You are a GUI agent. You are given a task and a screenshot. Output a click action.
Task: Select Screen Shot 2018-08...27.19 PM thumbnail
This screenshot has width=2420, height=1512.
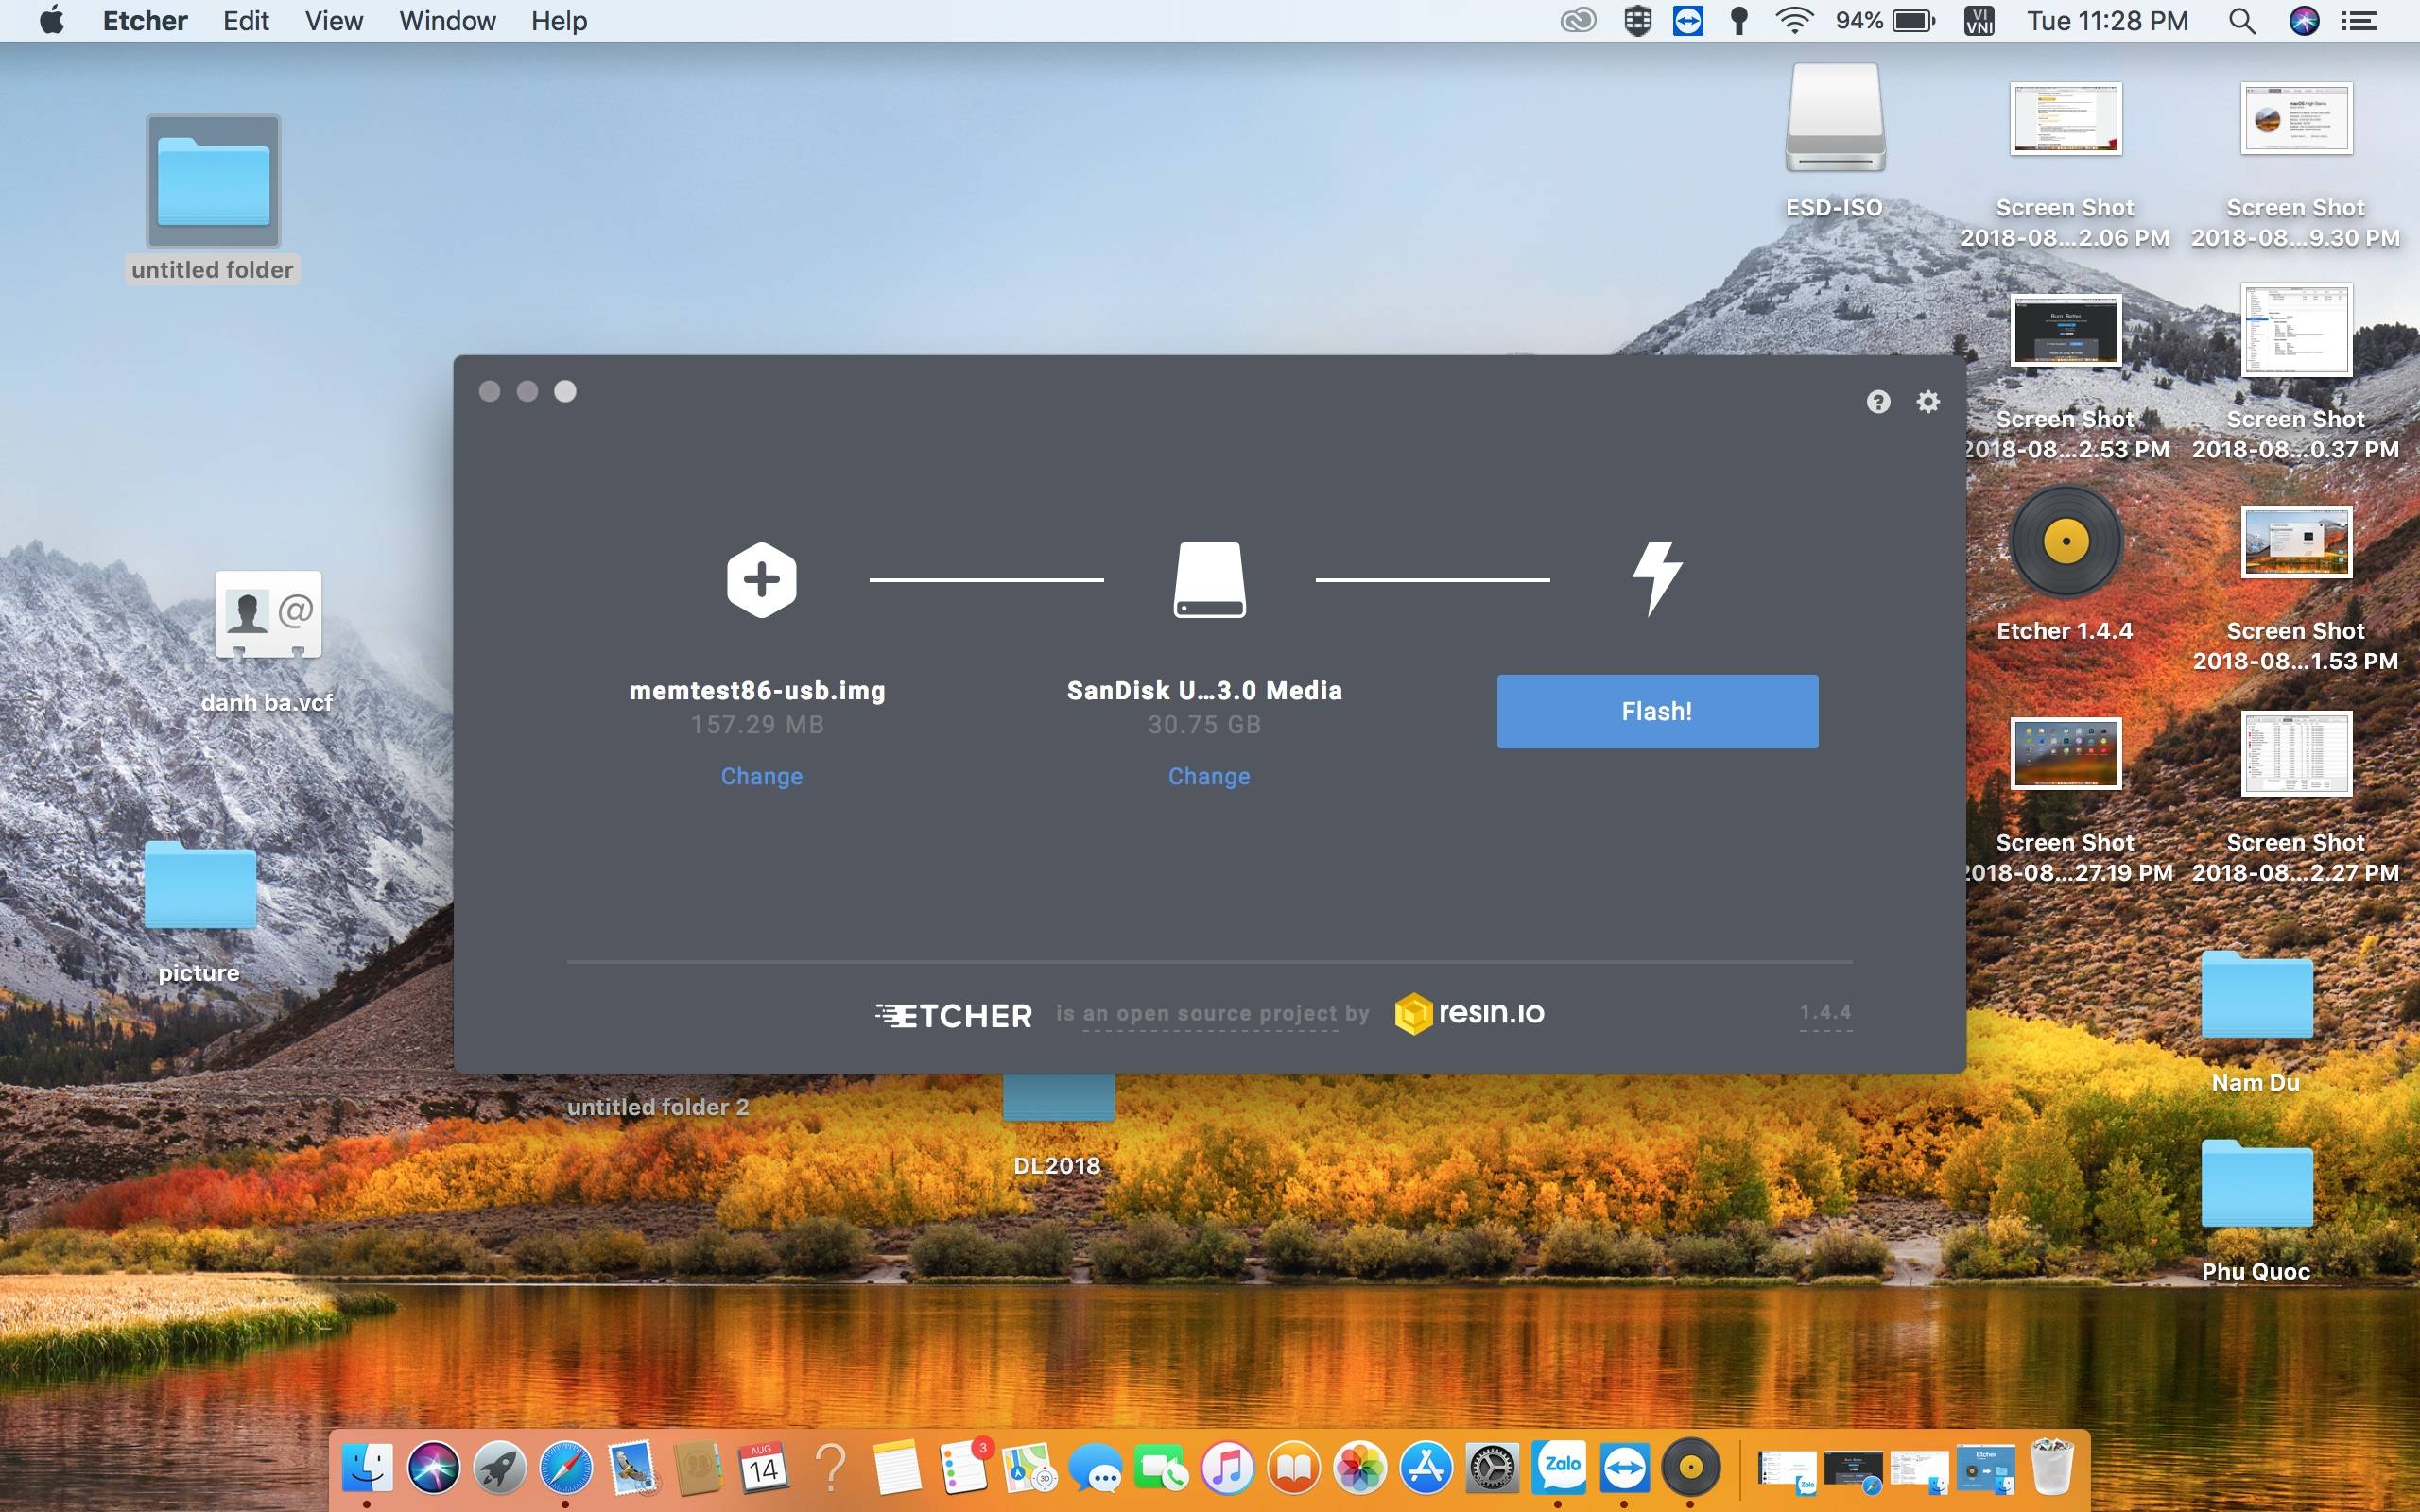pyautogui.click(x=2066, y=753)
